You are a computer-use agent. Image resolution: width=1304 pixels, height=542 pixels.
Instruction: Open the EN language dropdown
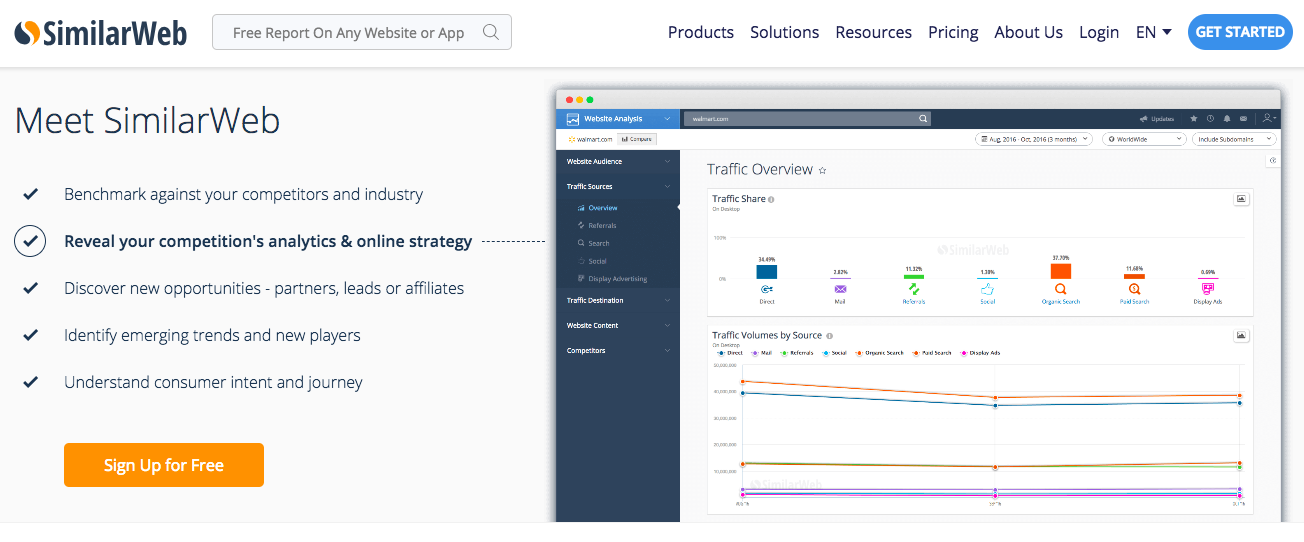click(x=1153, y=32)
